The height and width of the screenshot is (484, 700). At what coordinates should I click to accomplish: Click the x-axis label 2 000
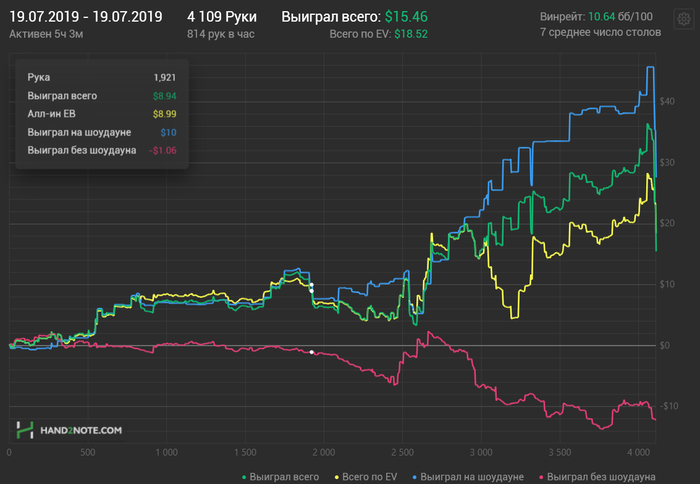point(324,452)
